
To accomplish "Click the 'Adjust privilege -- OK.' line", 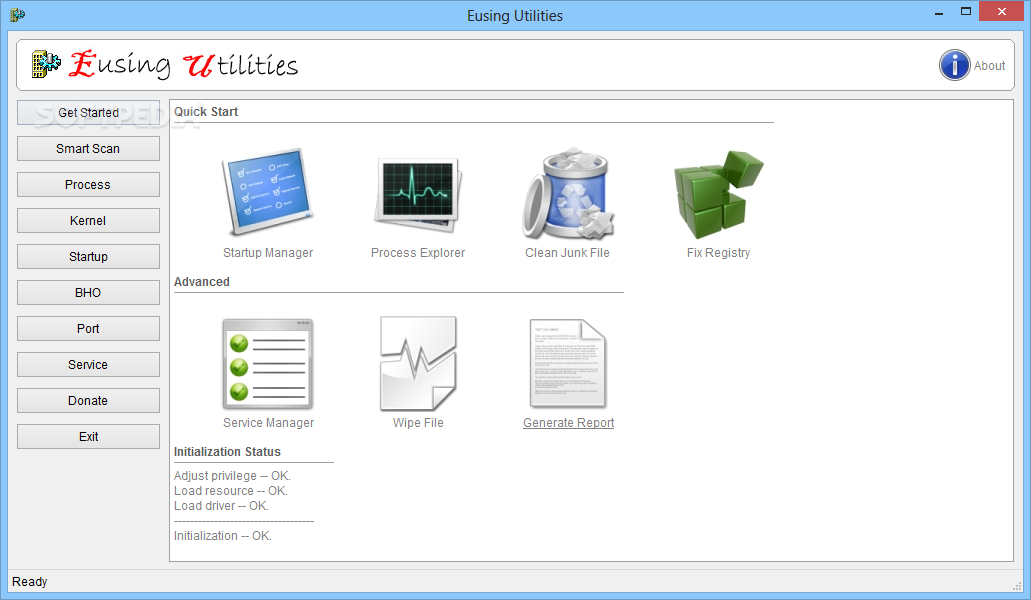I will pyautogui.click(x=232, y=476).
